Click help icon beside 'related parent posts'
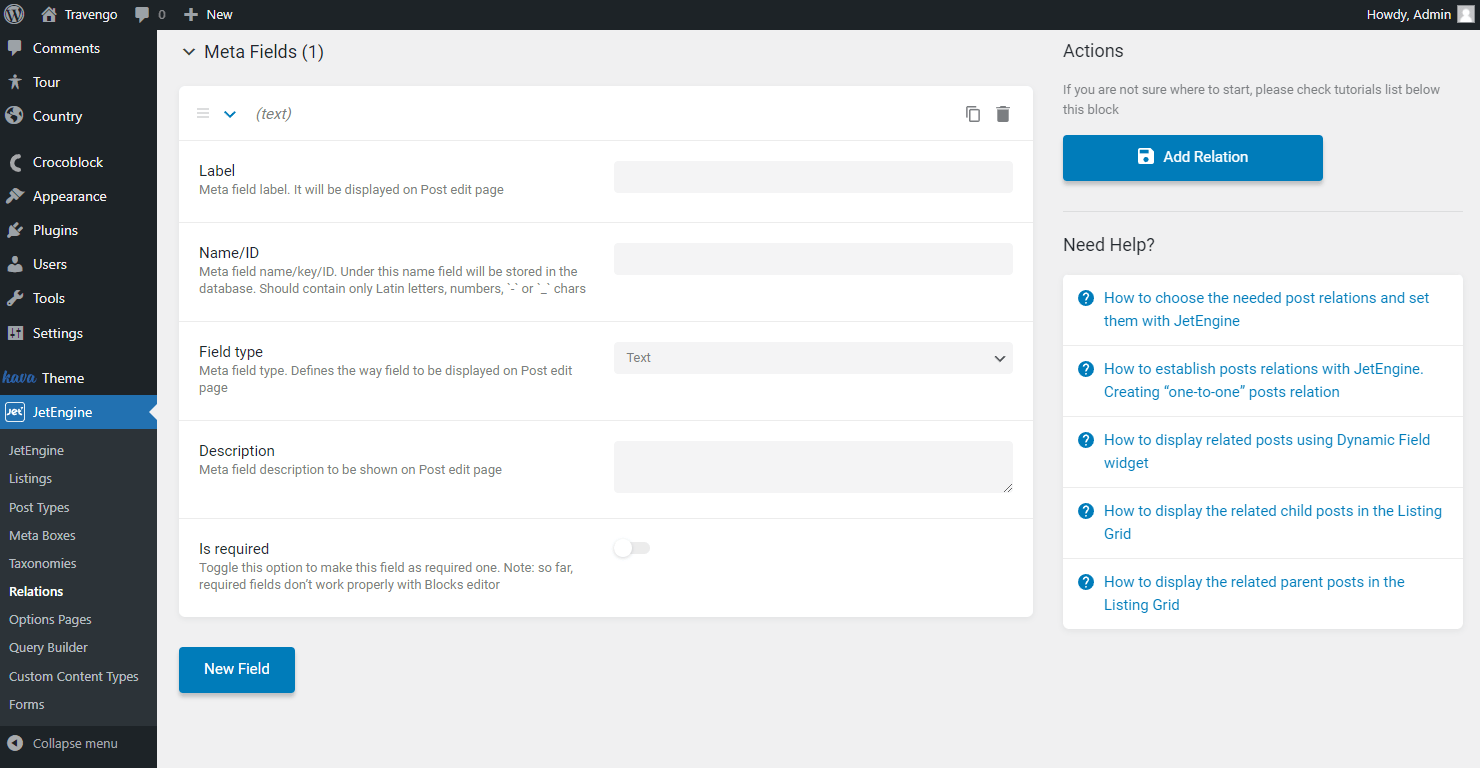 pos(1085,582)
